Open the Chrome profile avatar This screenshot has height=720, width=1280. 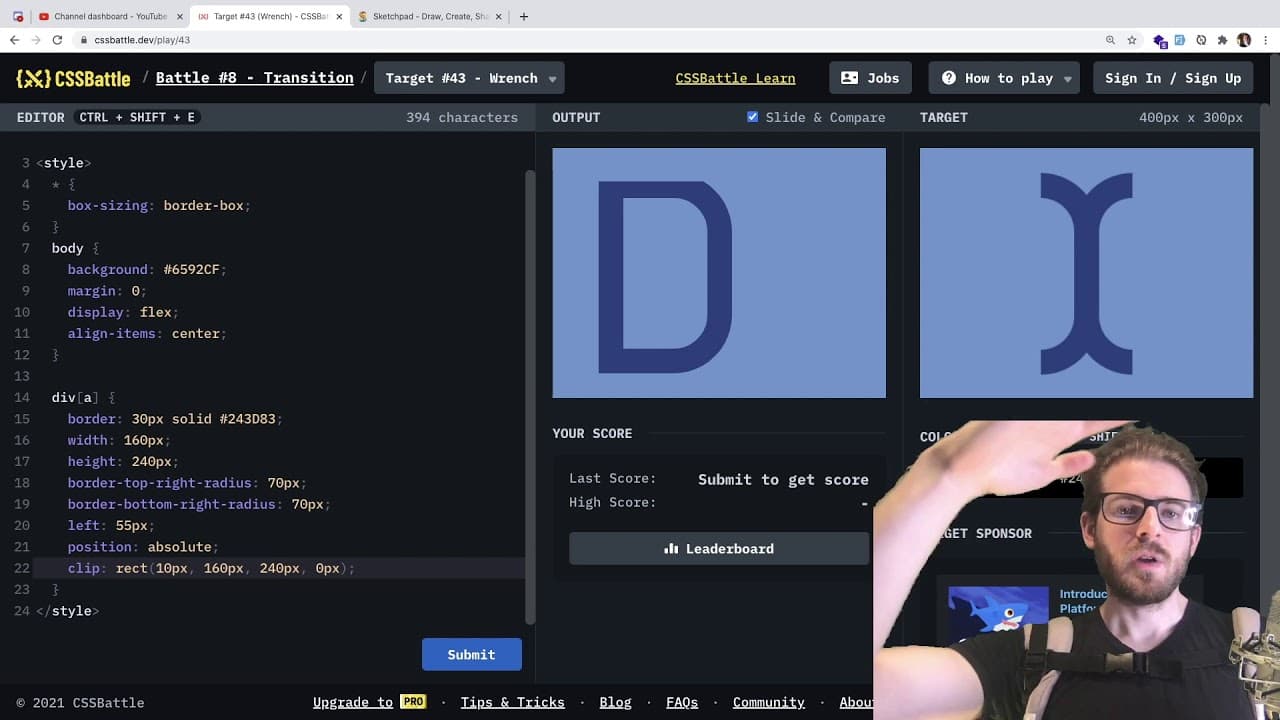click(1244, 40)
